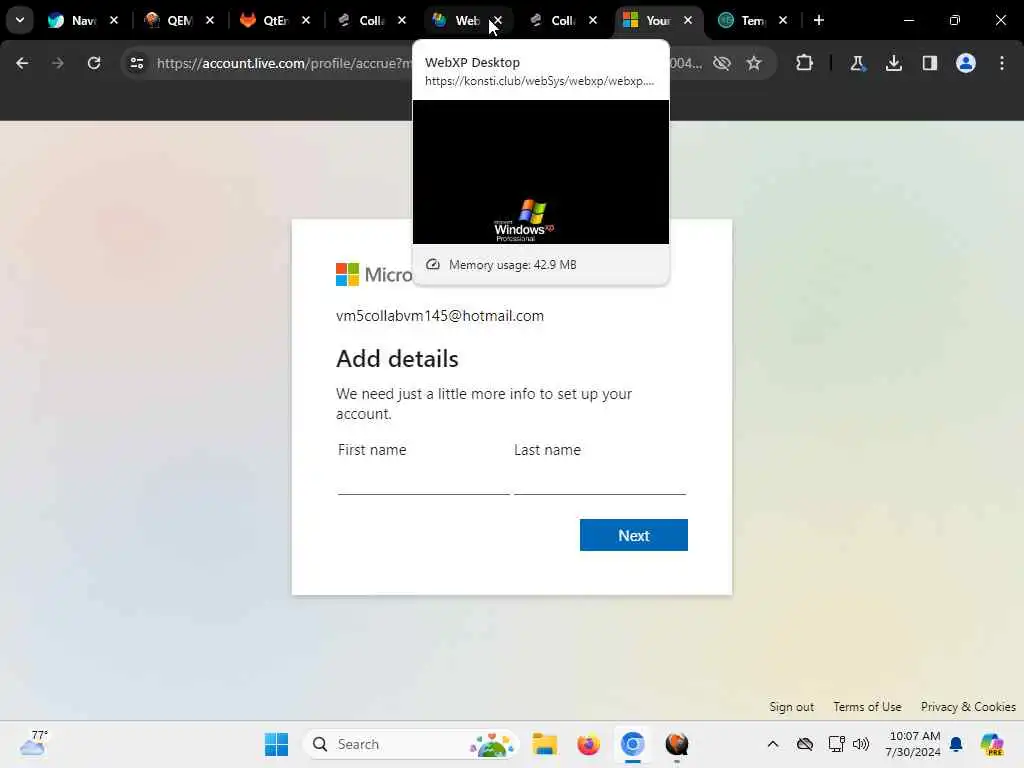Close the Tem tab

click(x=783, y=20)
